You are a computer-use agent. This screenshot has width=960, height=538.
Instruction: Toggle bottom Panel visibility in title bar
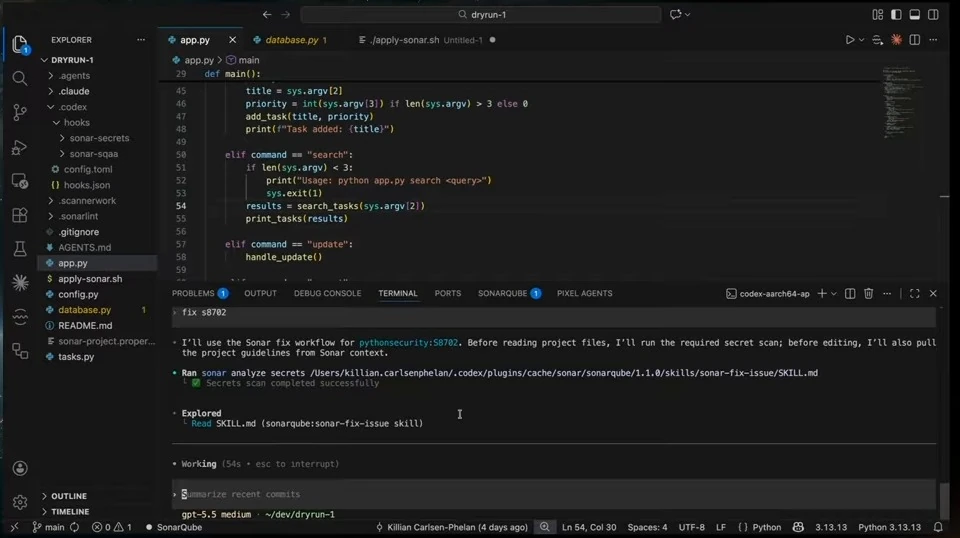[915, 14]
